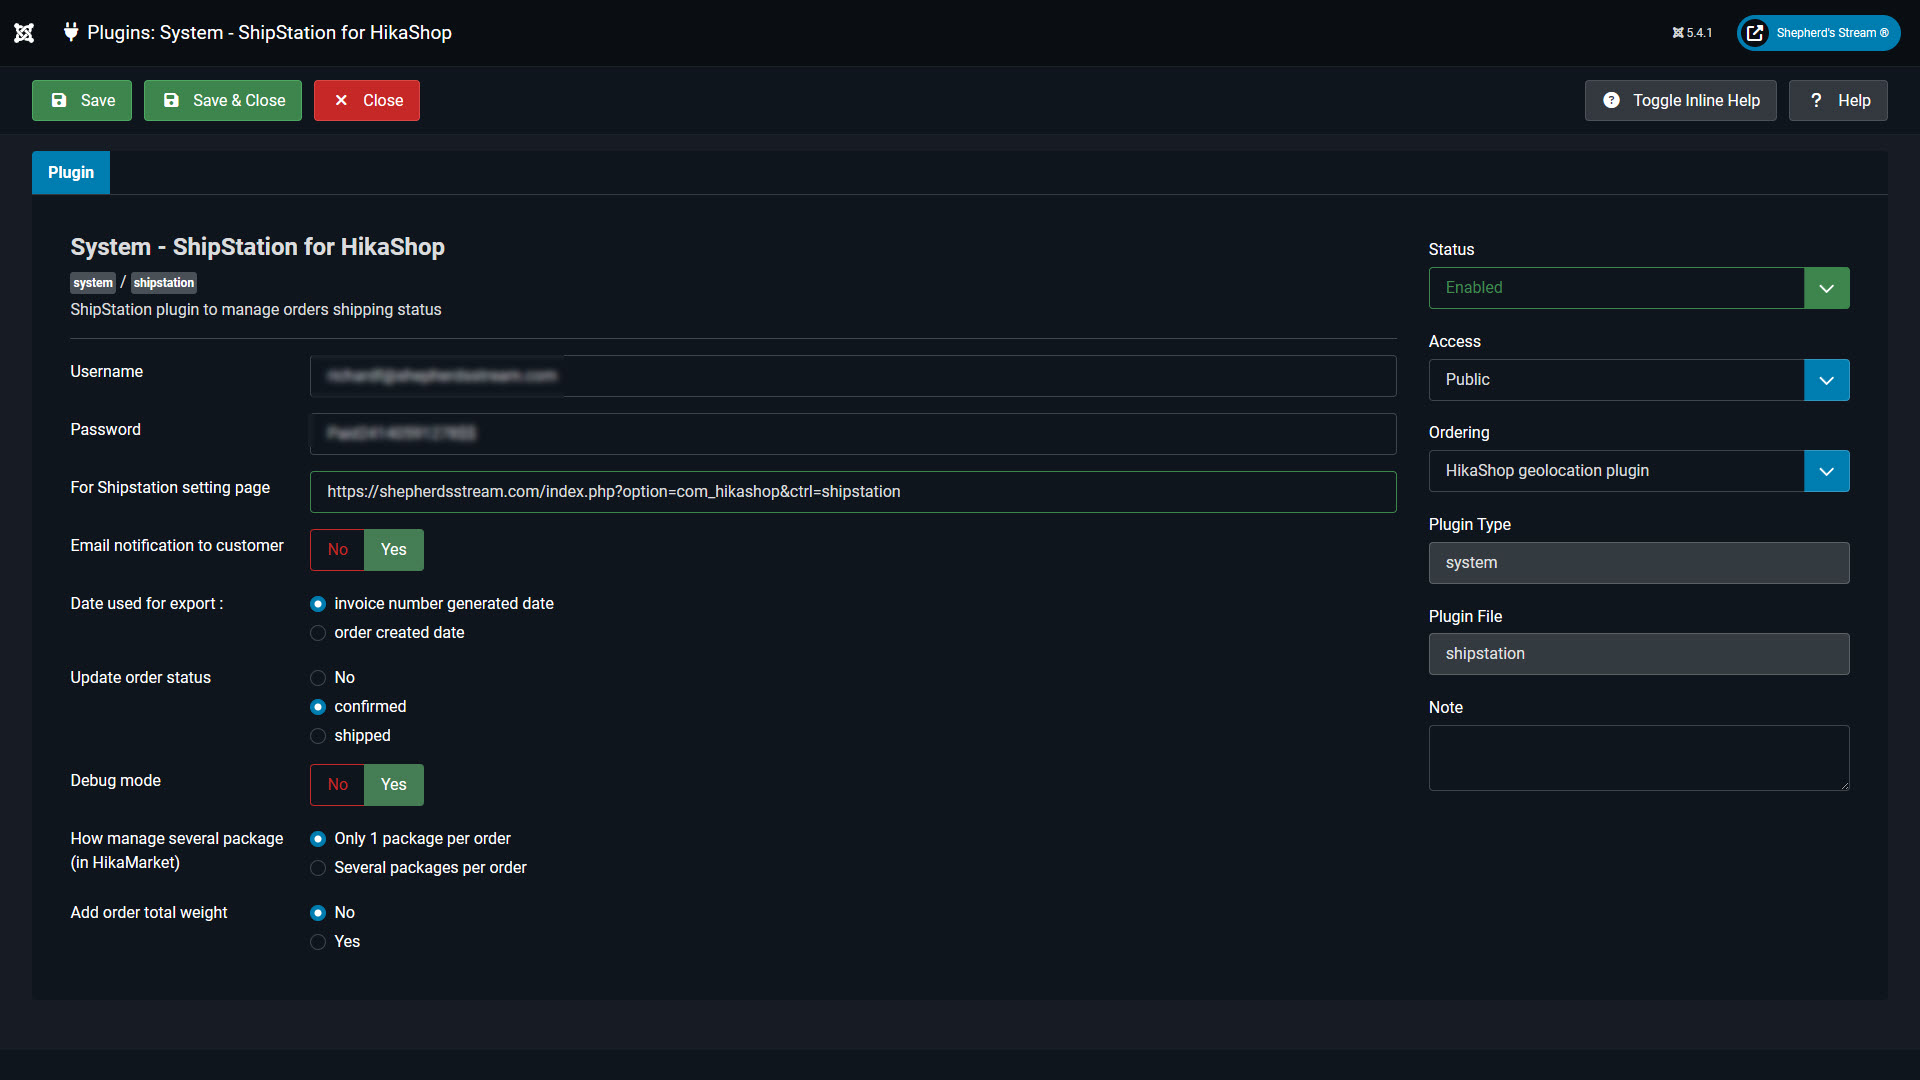Expand the Ordering dropdown list
Viewport: 1920px width, 1080px height.
pyautogui.click(x=1638, y=471)
